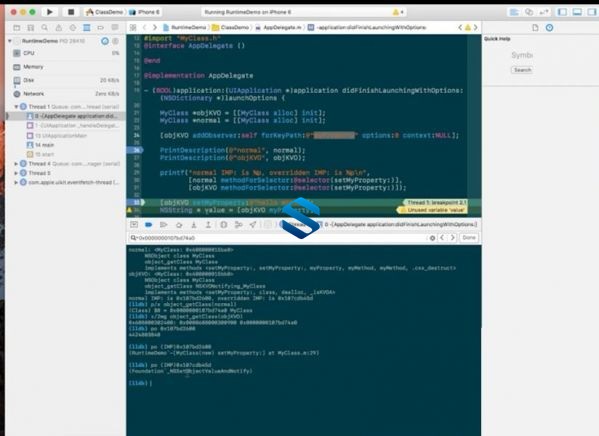The width and height of the screenshot is (599, 436).
Task: Select the search navigator magnifier icon
Action: (45, 28)
